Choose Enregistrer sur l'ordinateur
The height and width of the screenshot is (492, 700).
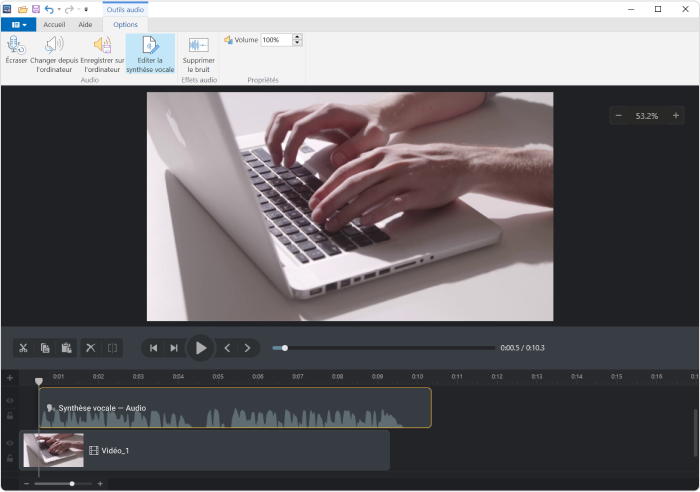click(102, 54)
